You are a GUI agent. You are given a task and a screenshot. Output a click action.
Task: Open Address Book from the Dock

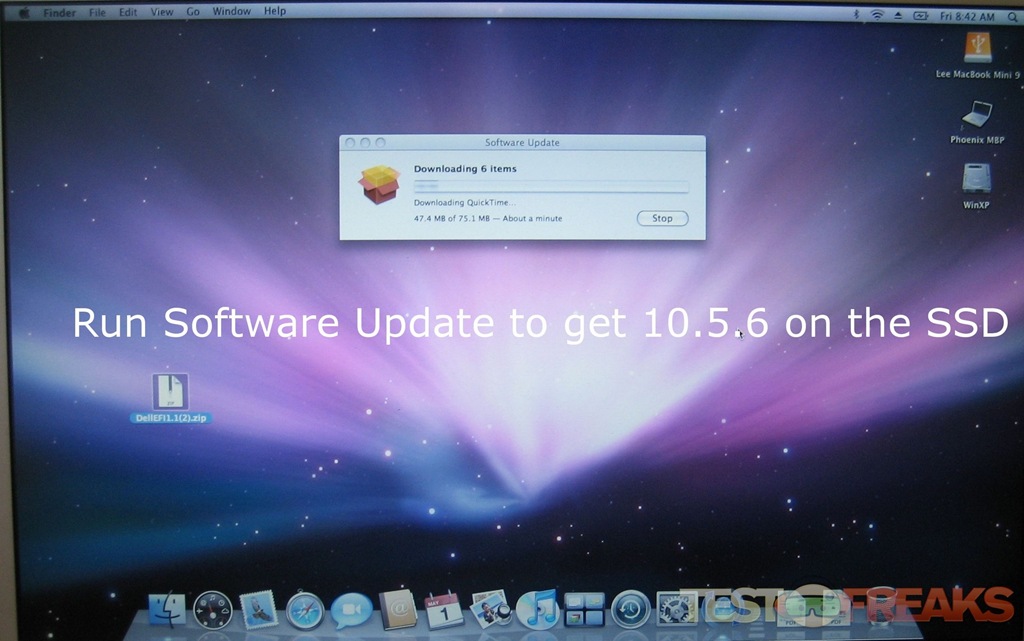tap(397, 609)
